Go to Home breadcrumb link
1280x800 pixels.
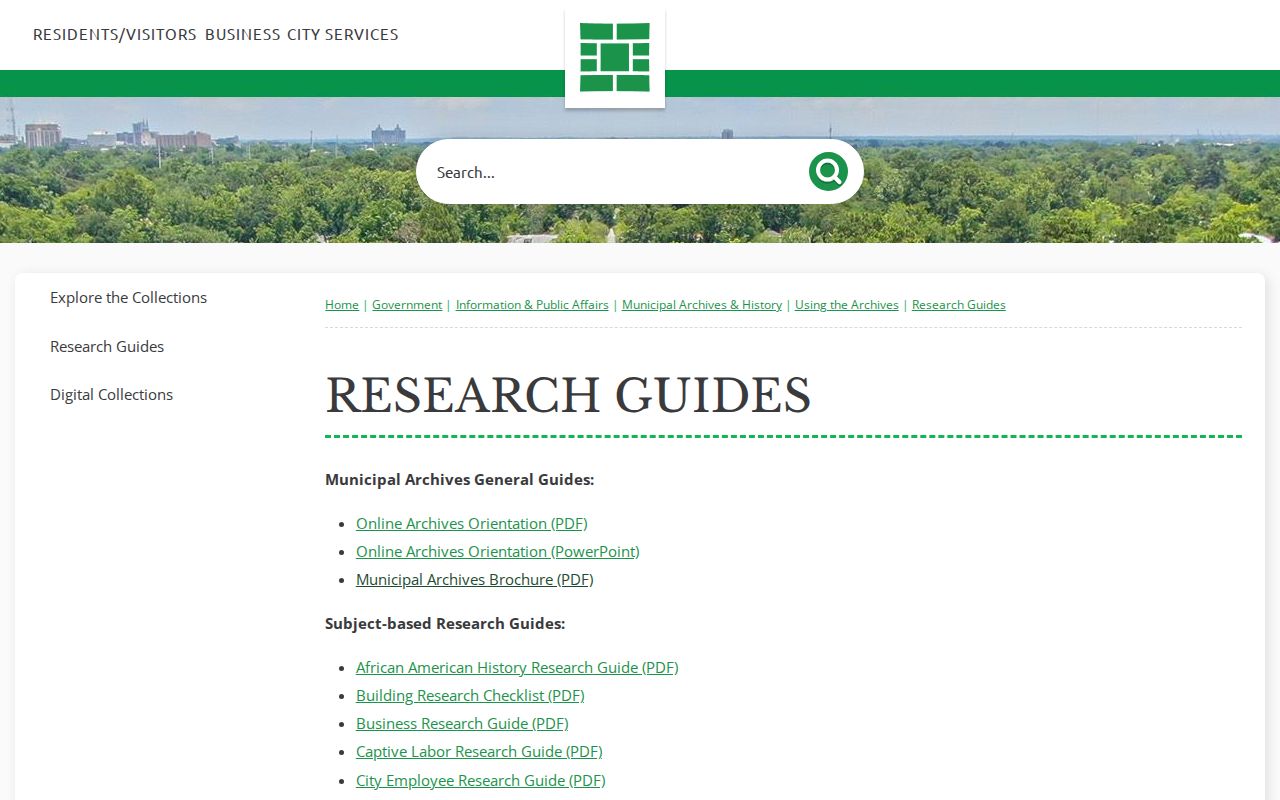coord(342,305)
